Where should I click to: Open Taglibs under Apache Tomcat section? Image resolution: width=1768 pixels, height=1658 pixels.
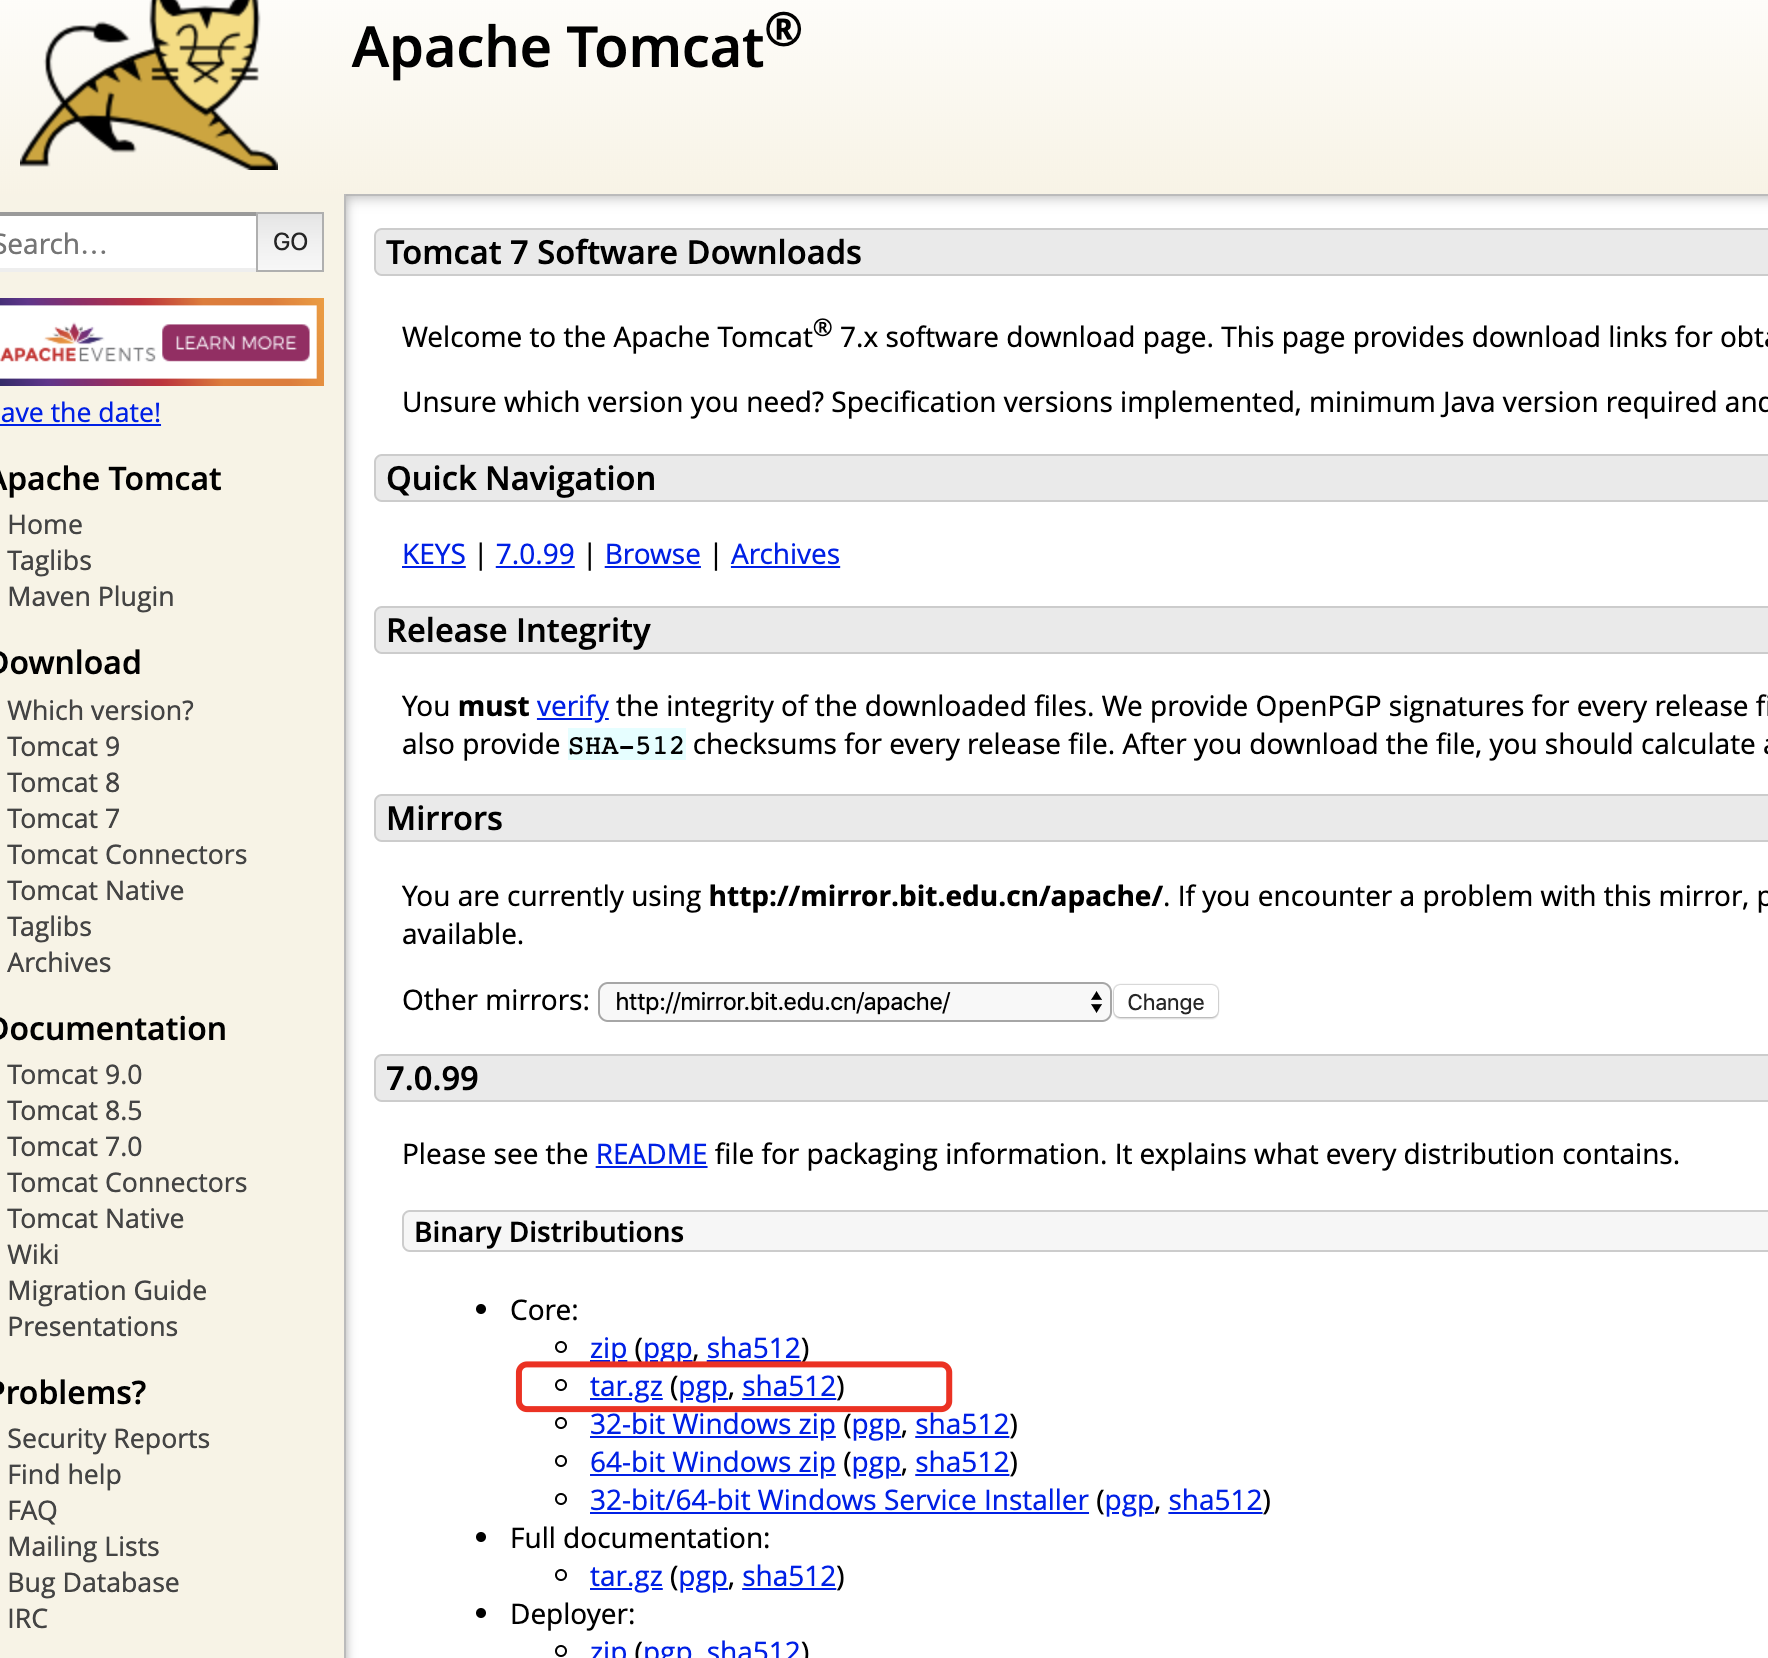tap(49, 561)
